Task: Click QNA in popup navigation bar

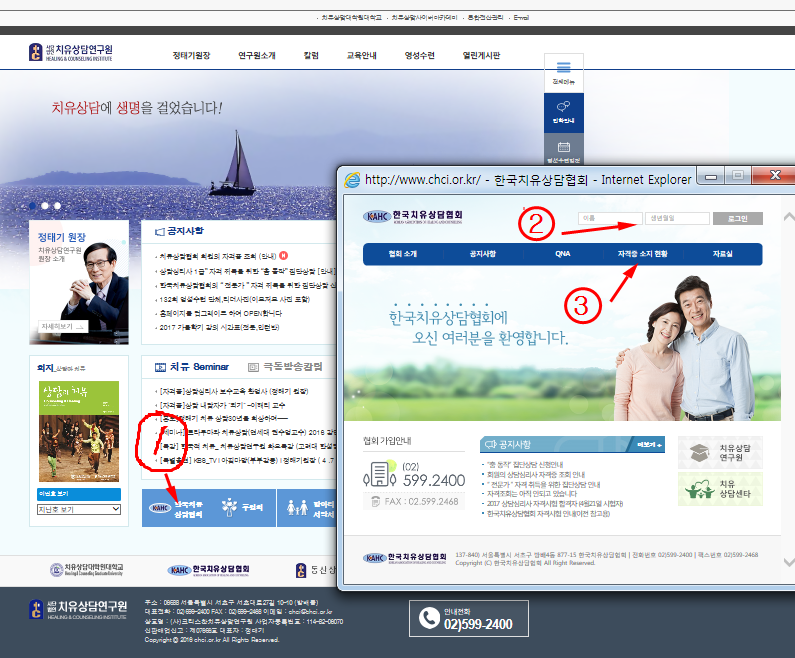Action: (x=563, y=253)
